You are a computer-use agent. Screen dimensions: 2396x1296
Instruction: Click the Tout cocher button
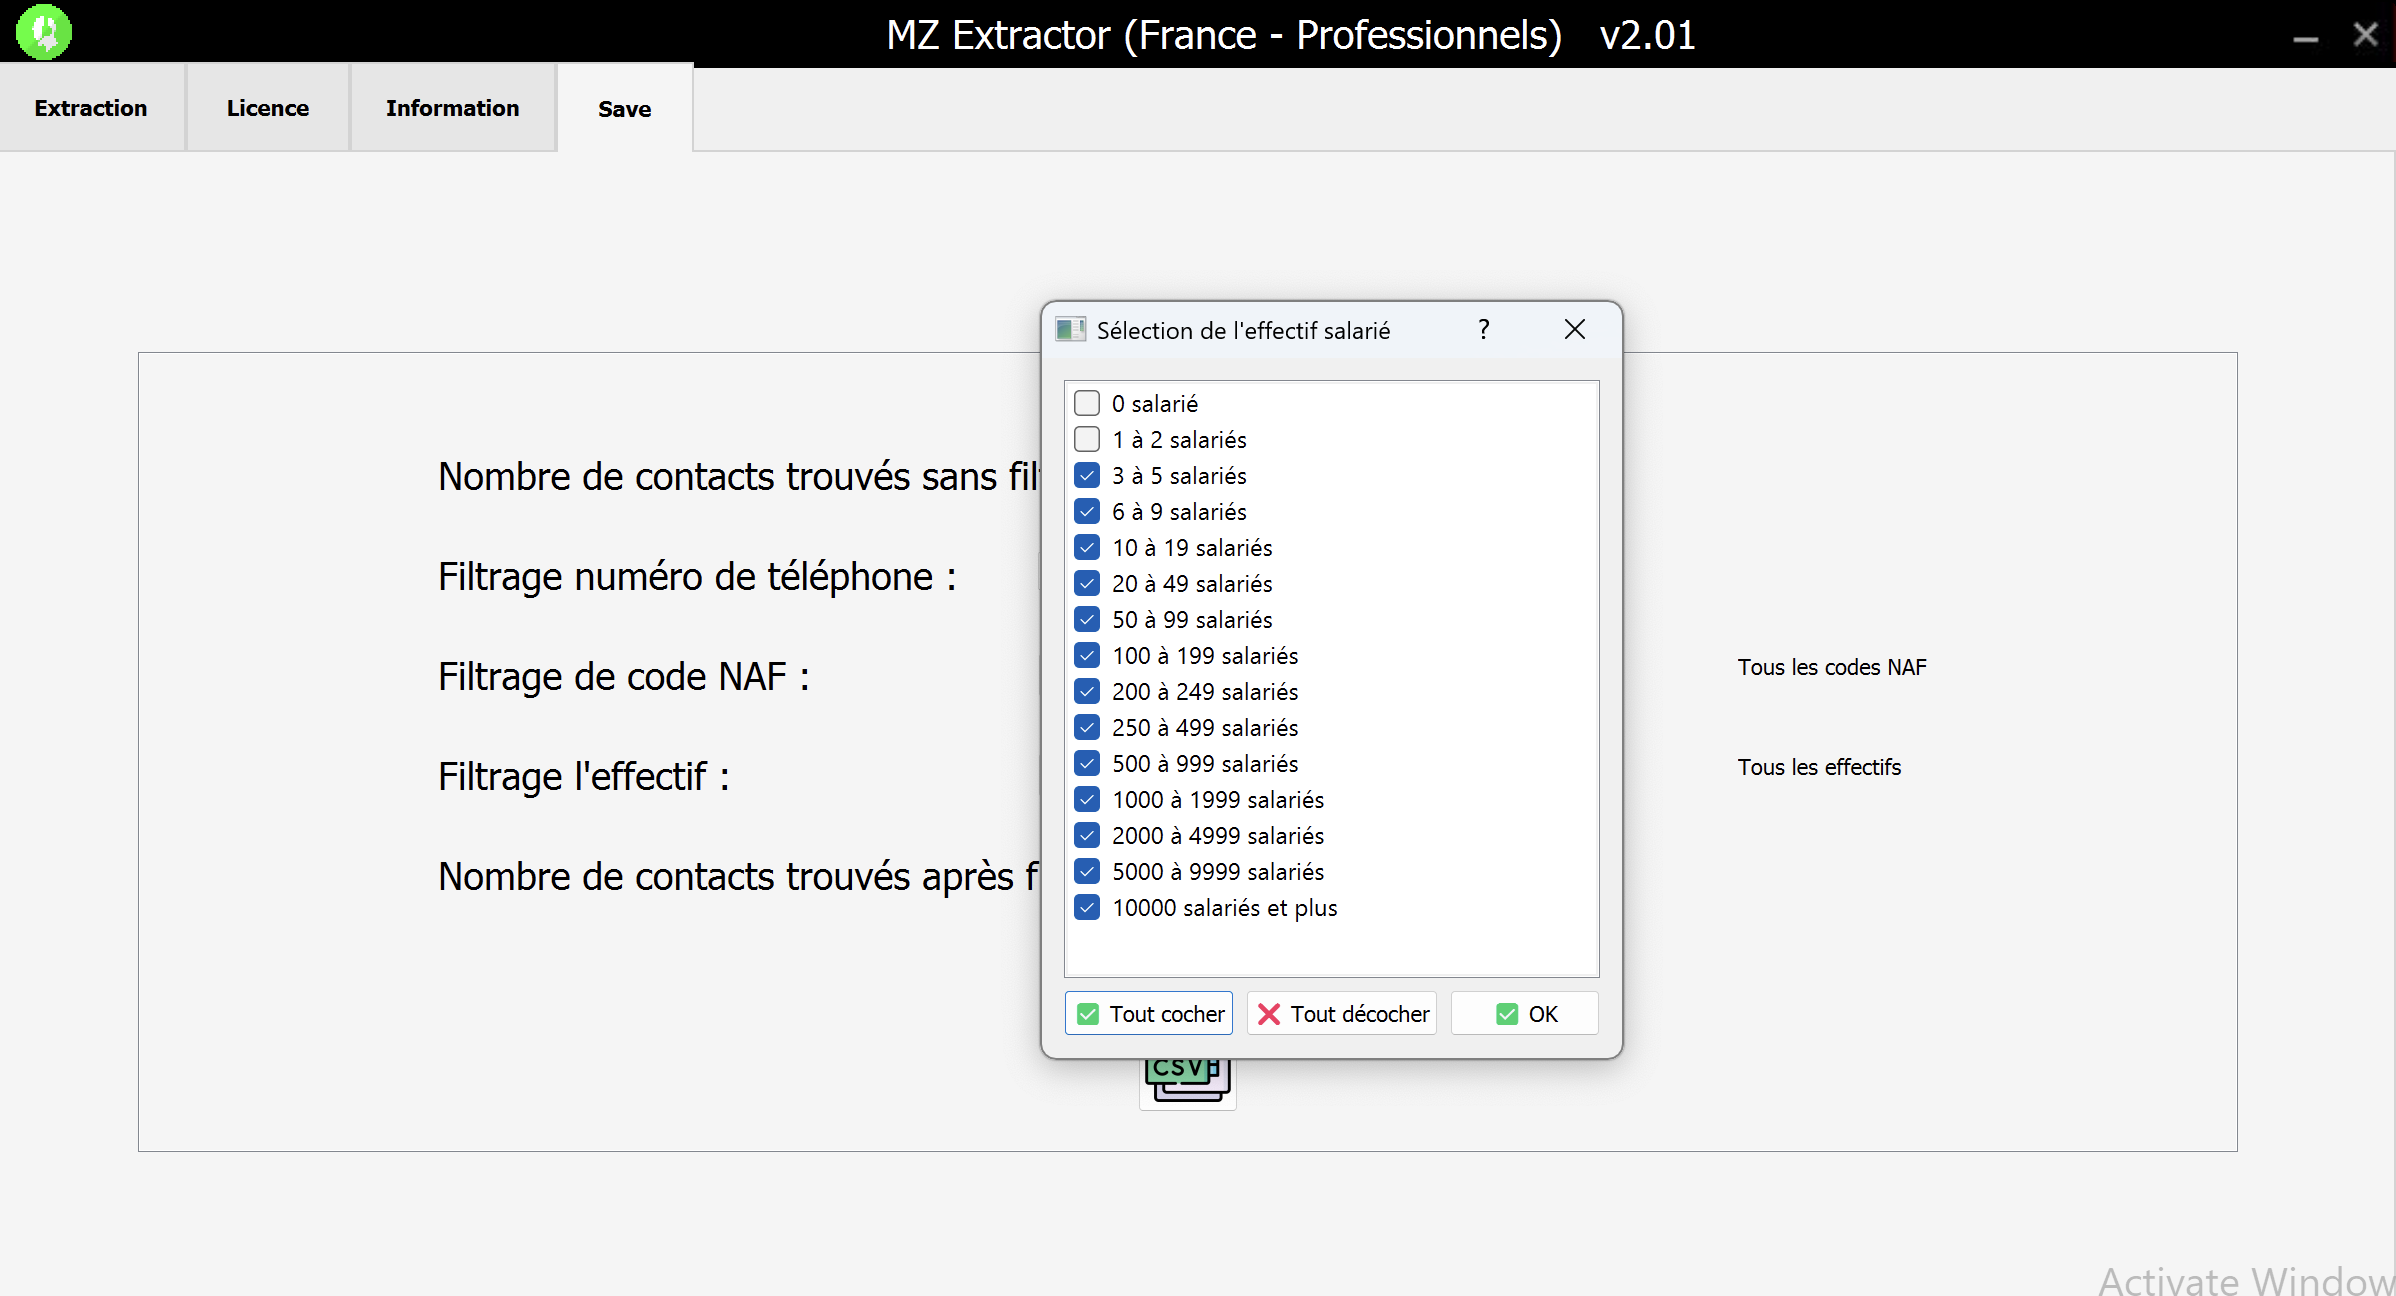pyautogui.click(x=1148, y=1013)
